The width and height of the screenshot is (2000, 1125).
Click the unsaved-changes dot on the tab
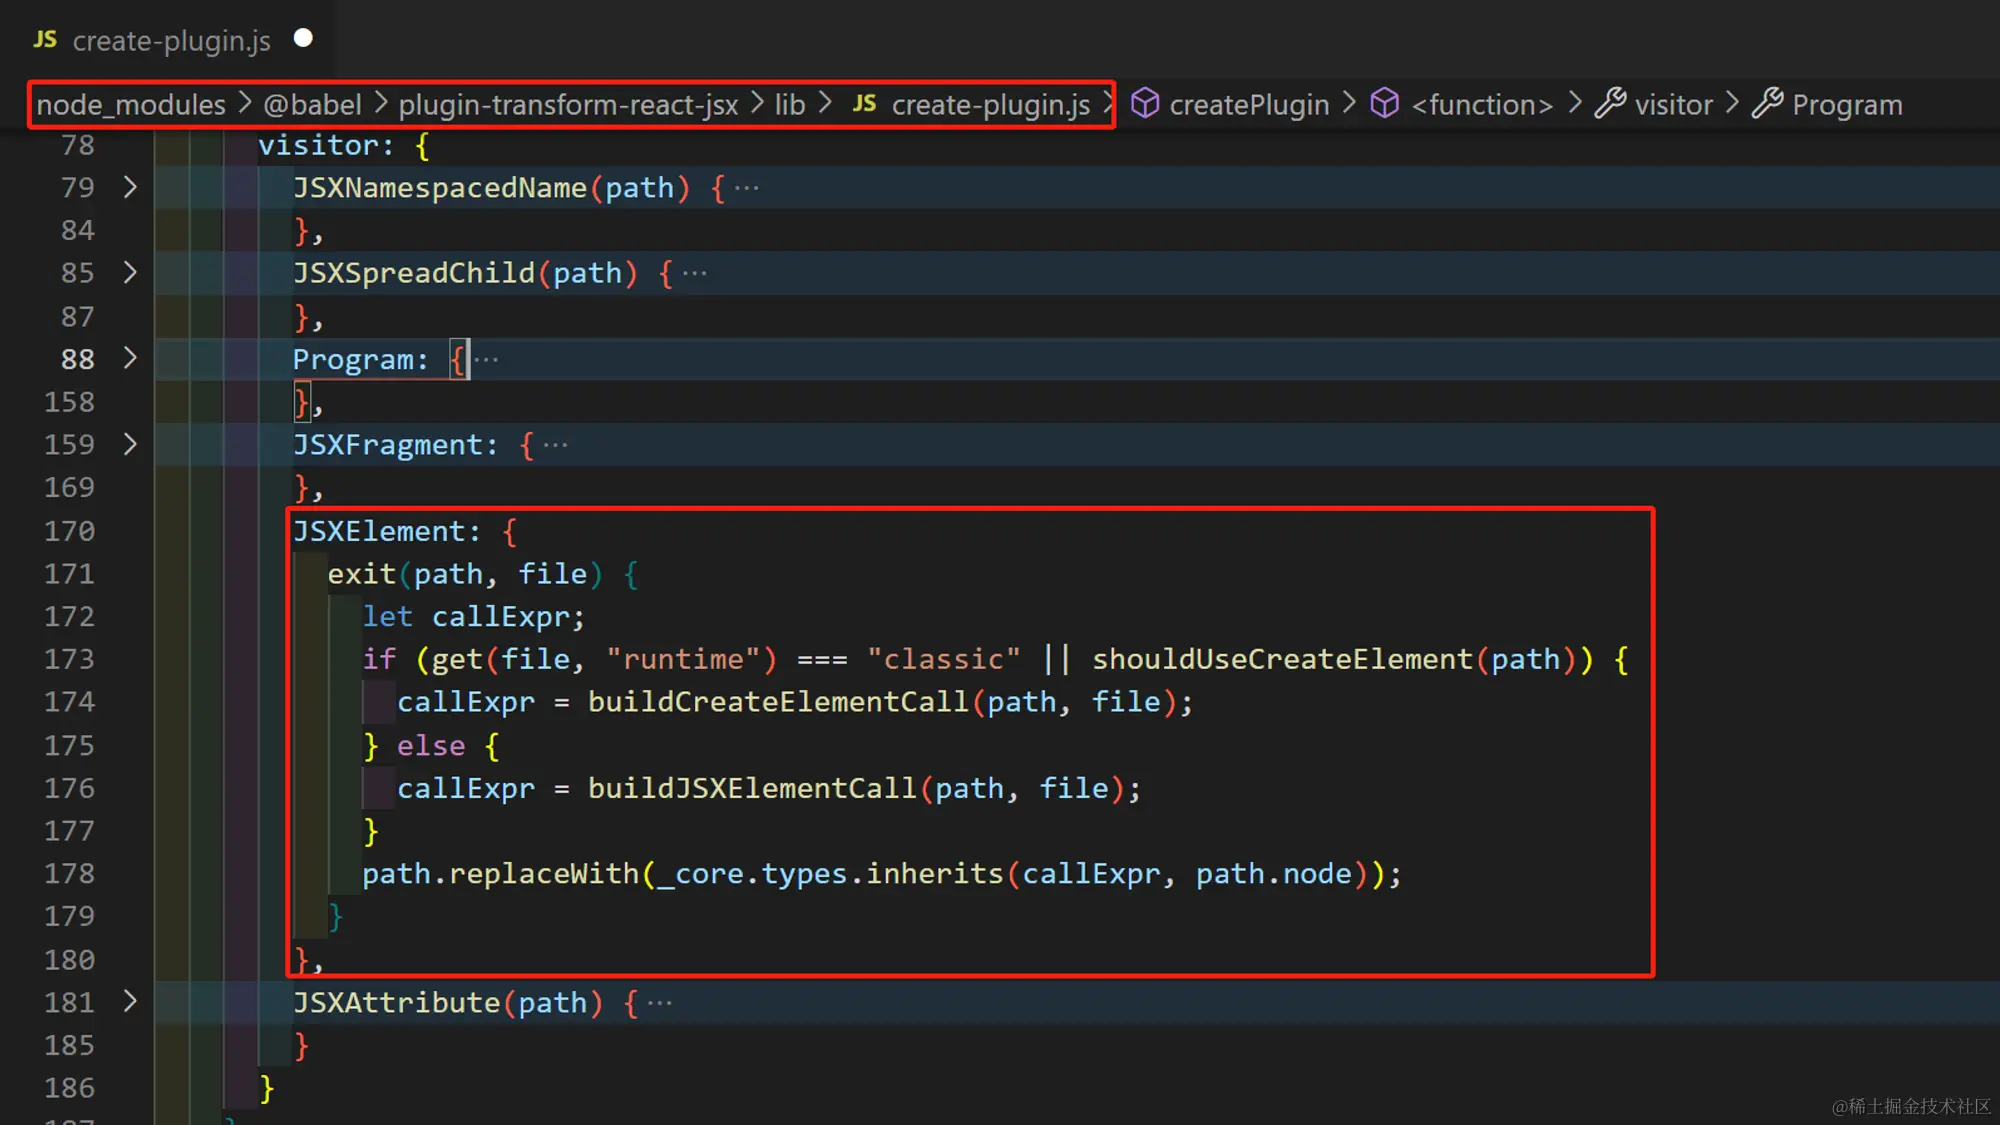[303, 38]
